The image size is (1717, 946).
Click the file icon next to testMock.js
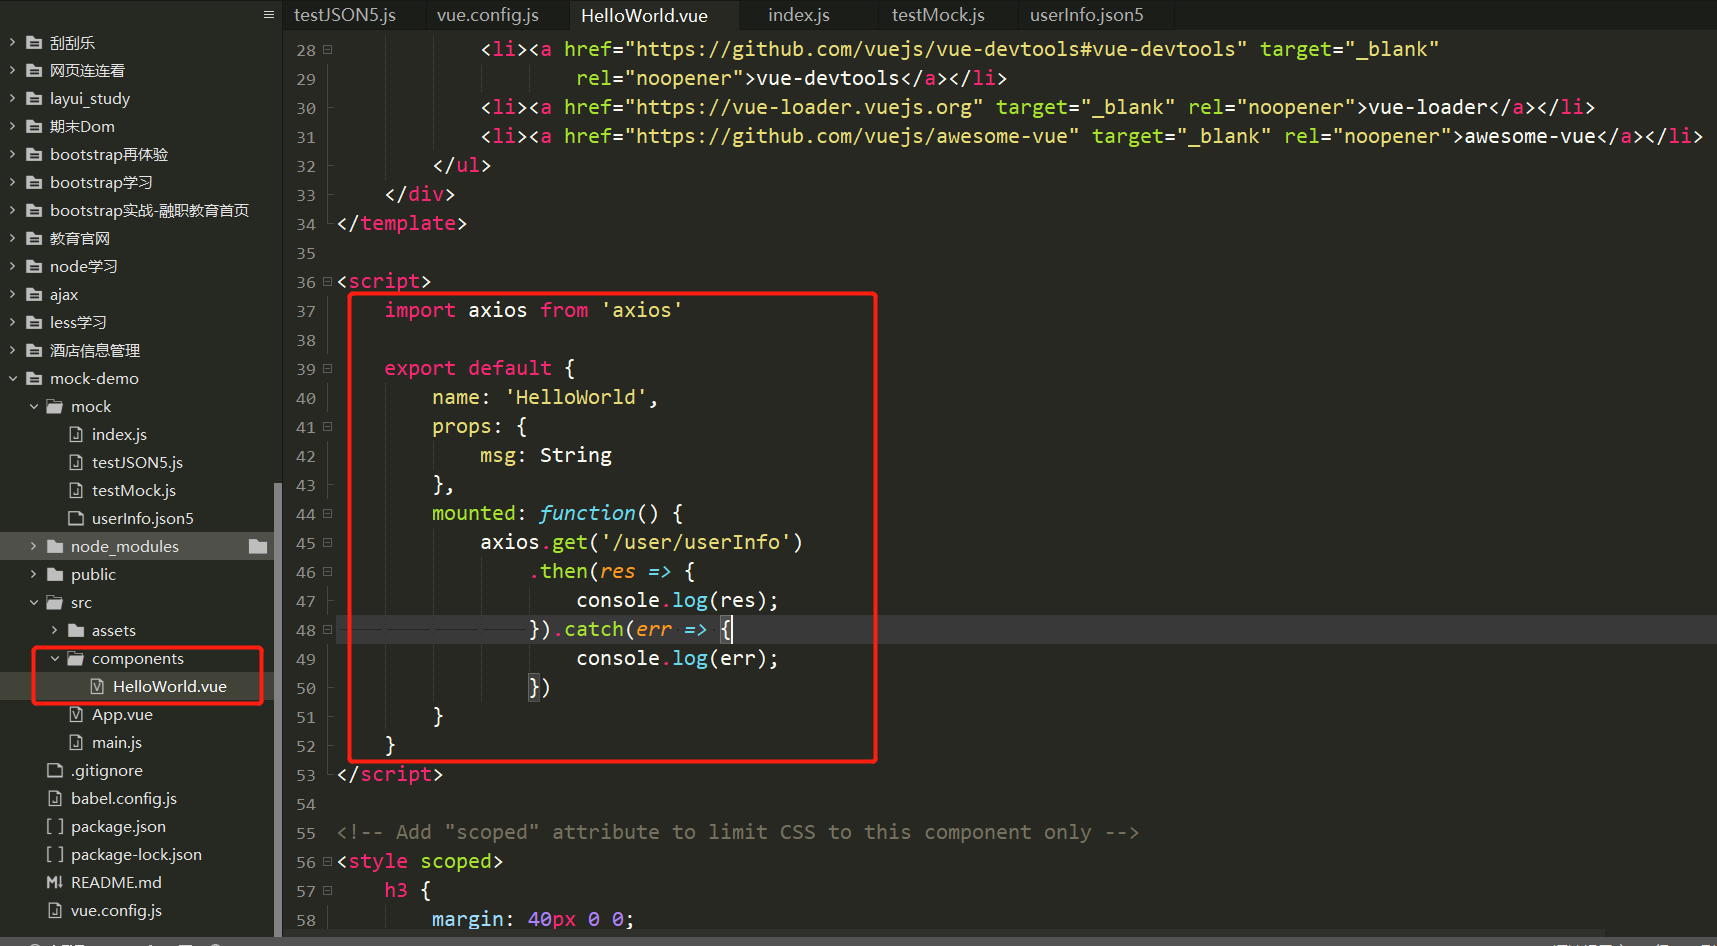76,490
